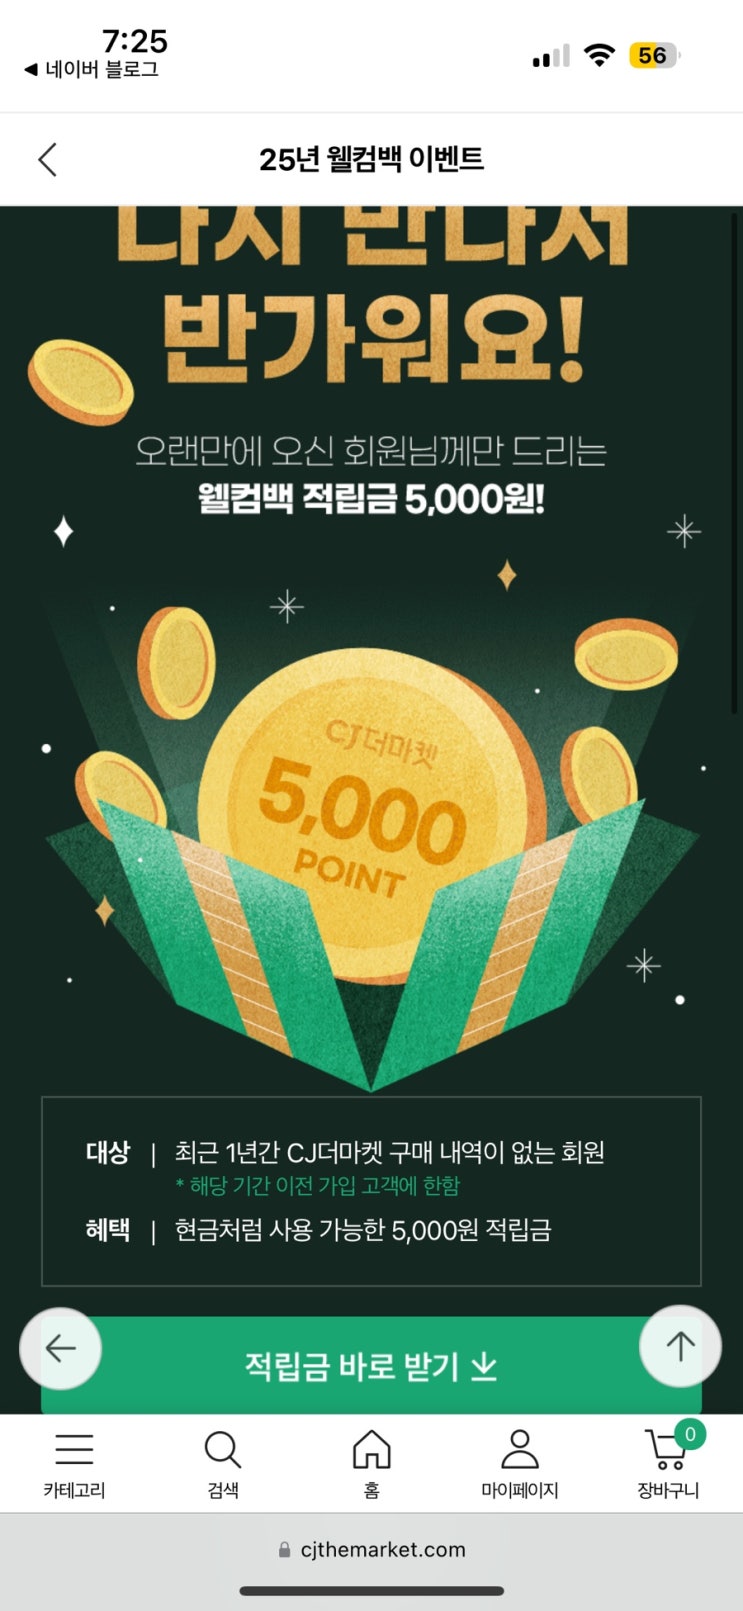Tap the 대상 eligibility info box

point(371,1191)
